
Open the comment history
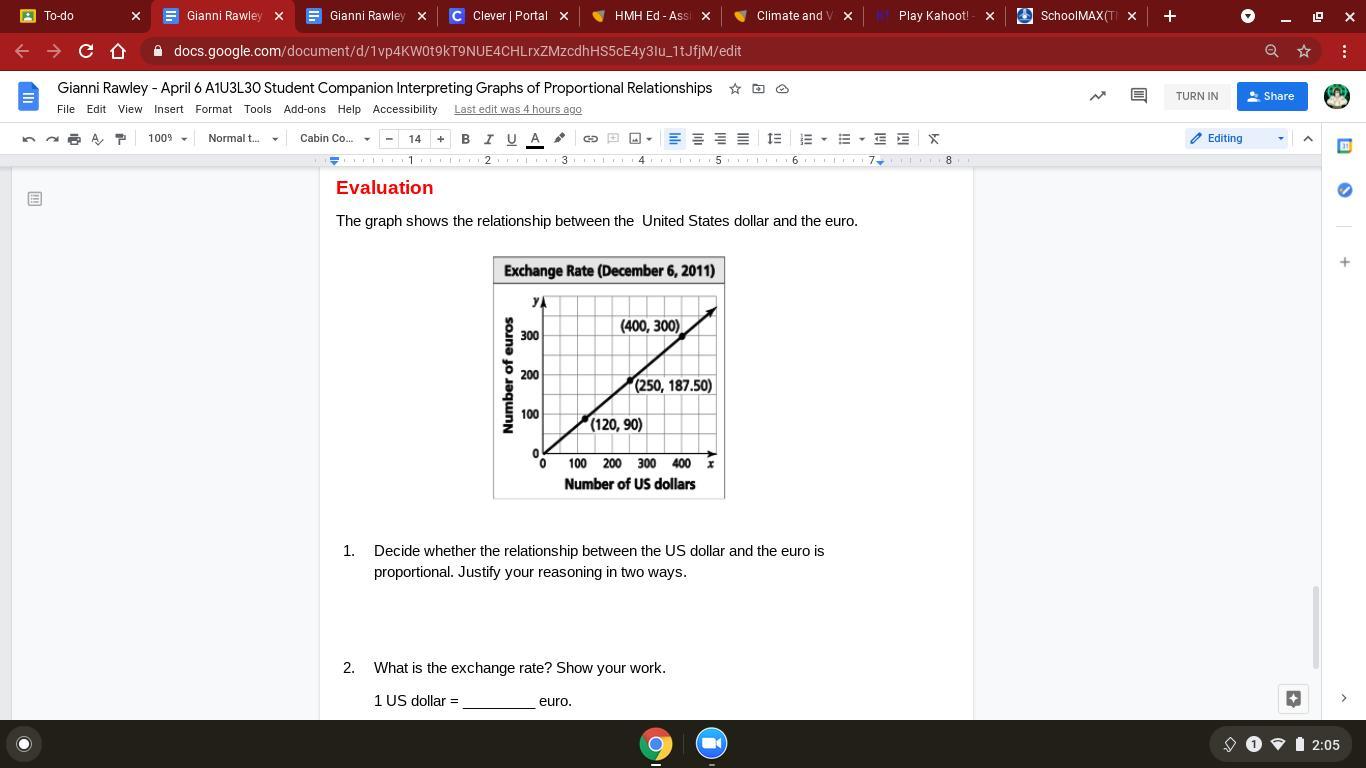(x=1138, y=96)
